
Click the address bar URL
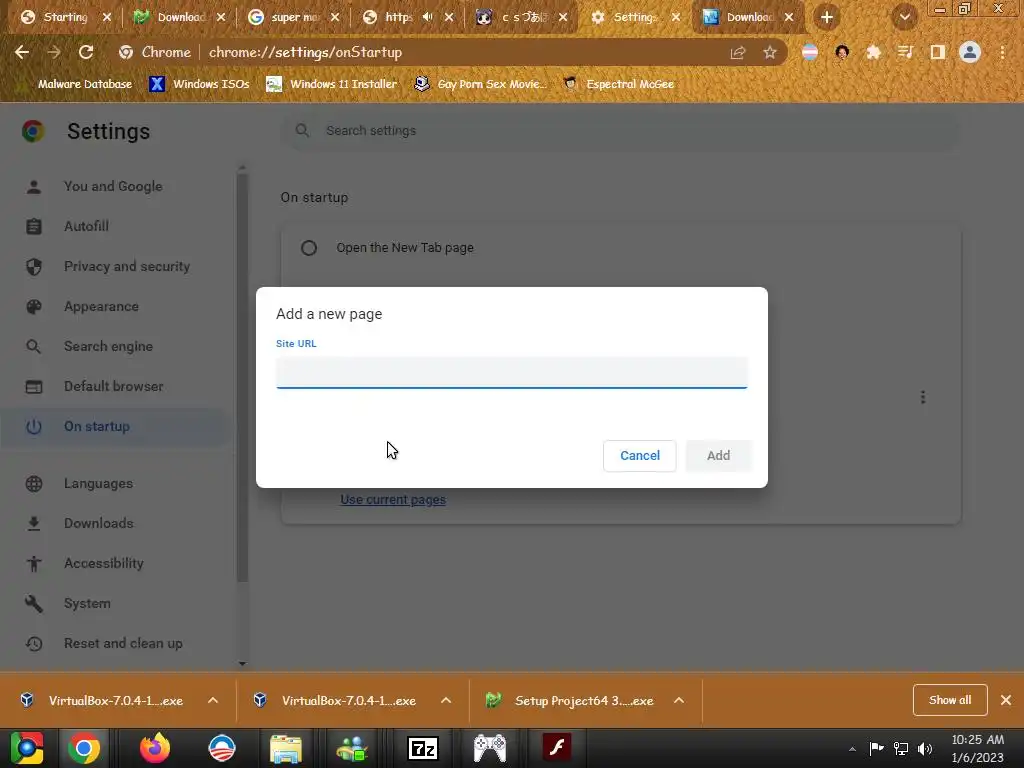click(x=305, y=52)
